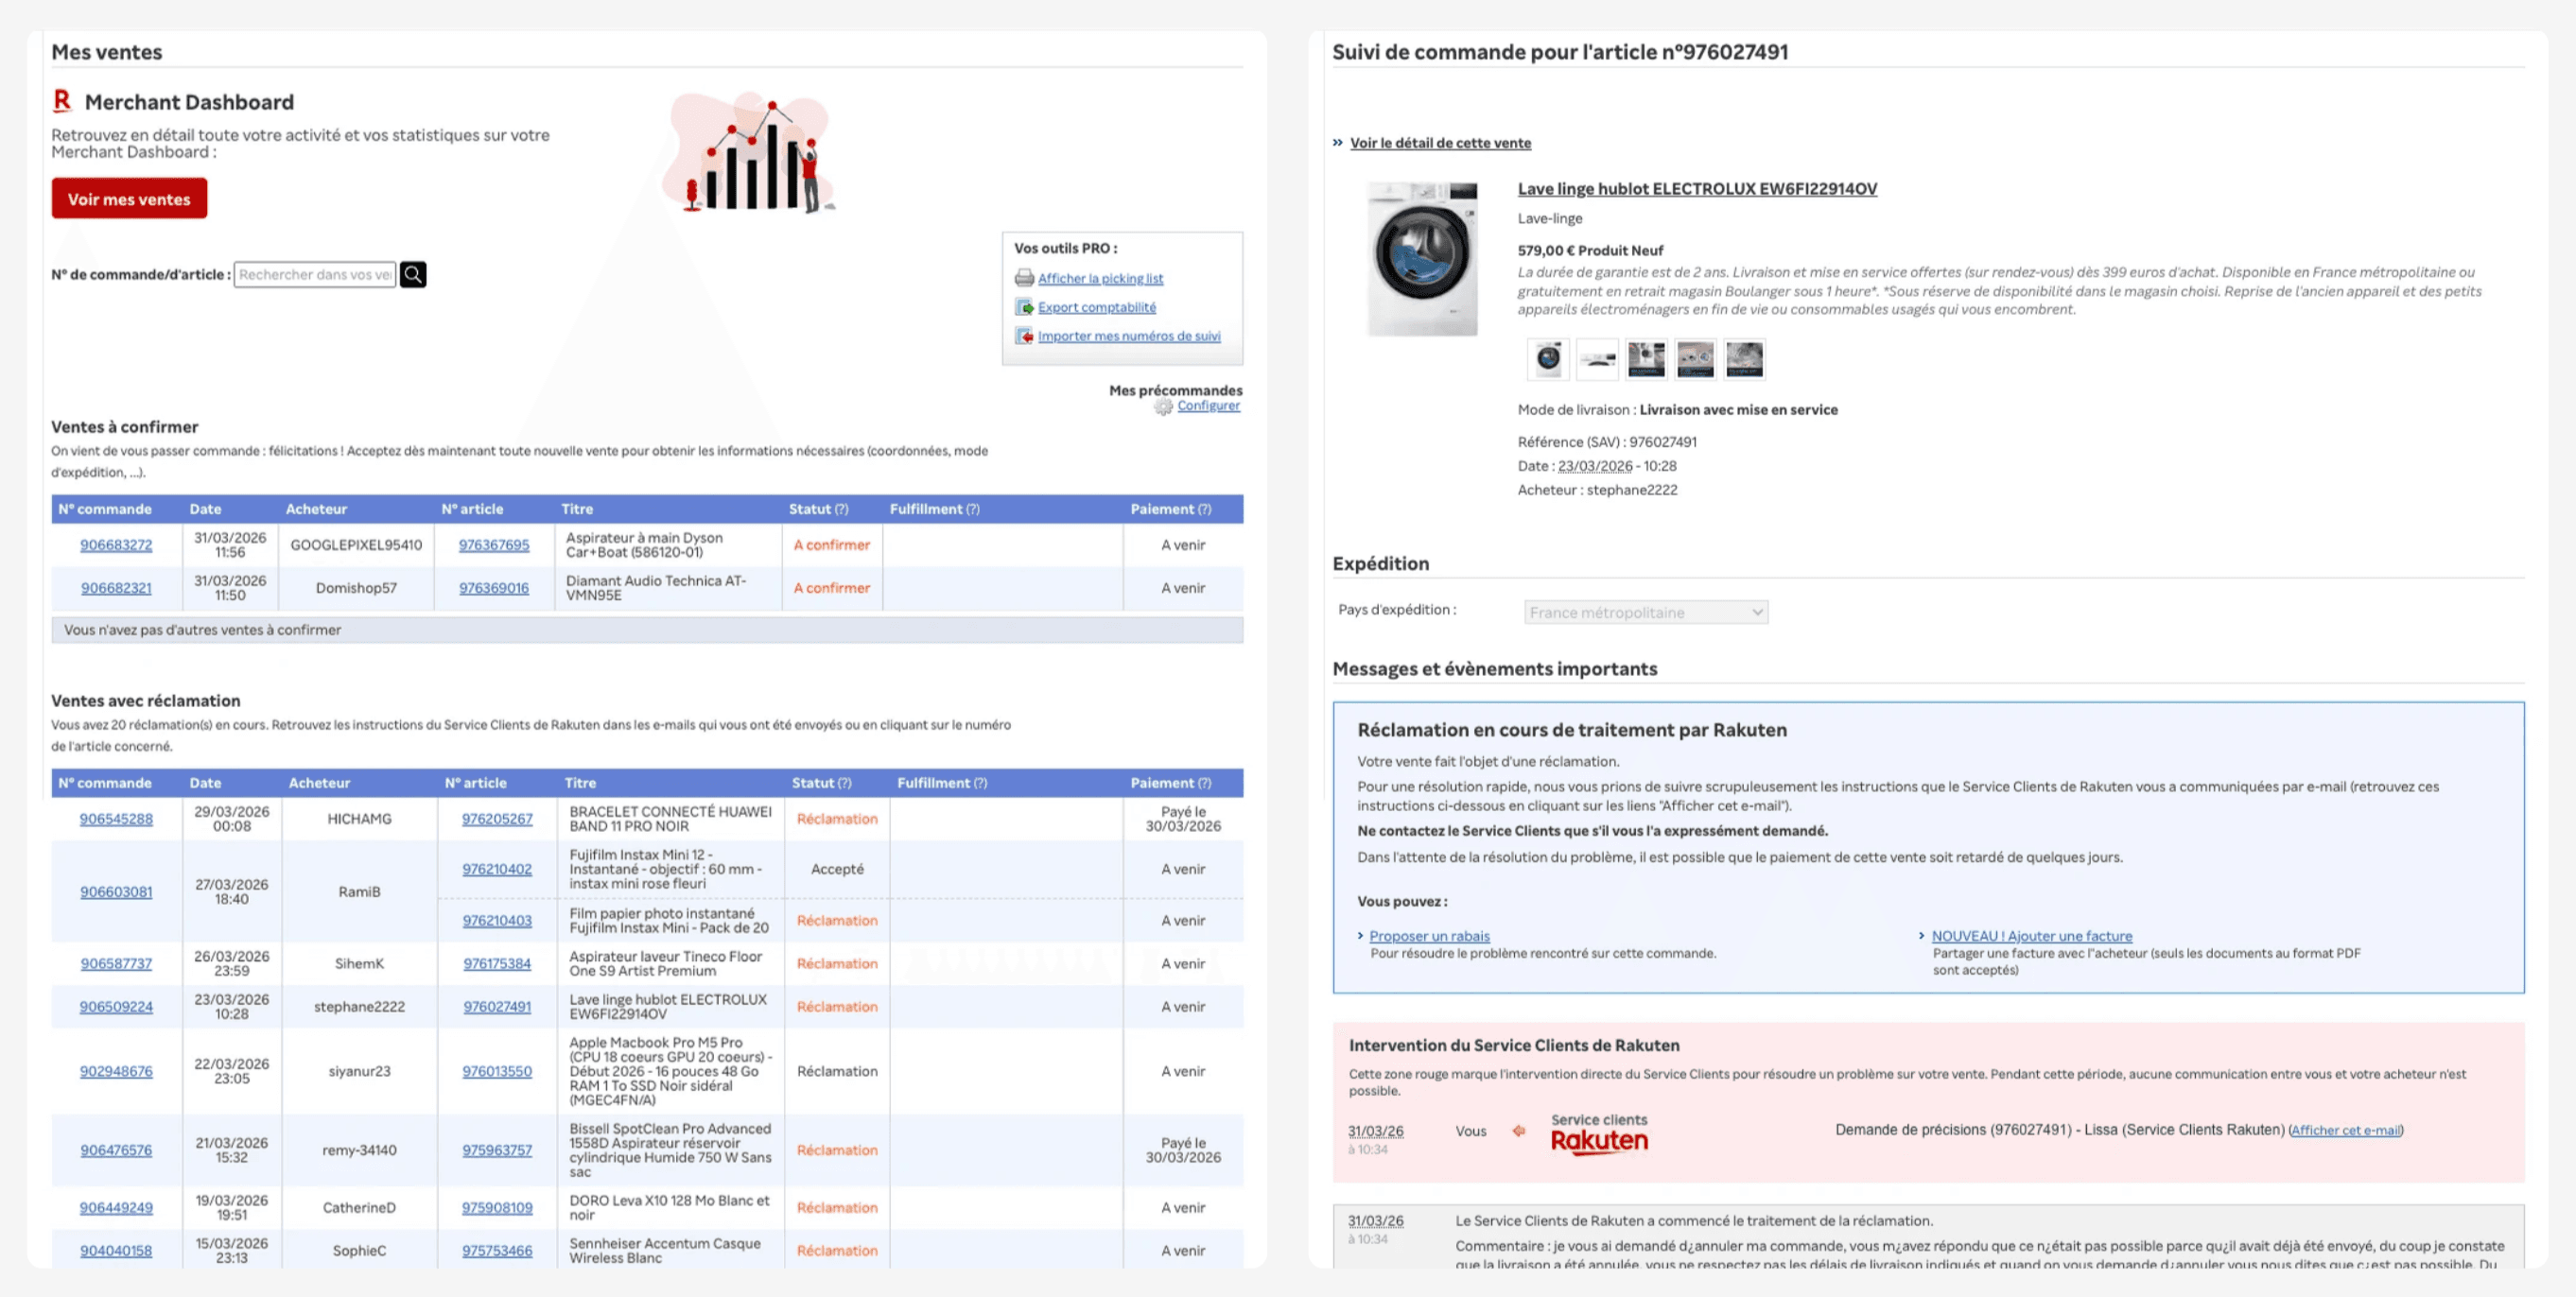2576x1297 pixels.
Task: Click A confirmer status for Diamant Audio Technica row
Action: pyautogui.click(x=831, y=588)
